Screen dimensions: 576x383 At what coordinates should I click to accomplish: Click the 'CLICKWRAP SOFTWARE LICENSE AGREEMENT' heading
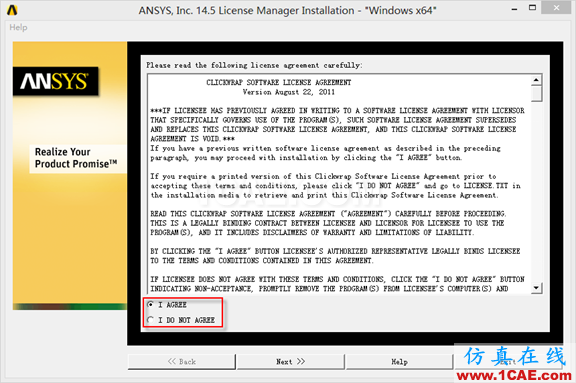[x=278, y=82]
